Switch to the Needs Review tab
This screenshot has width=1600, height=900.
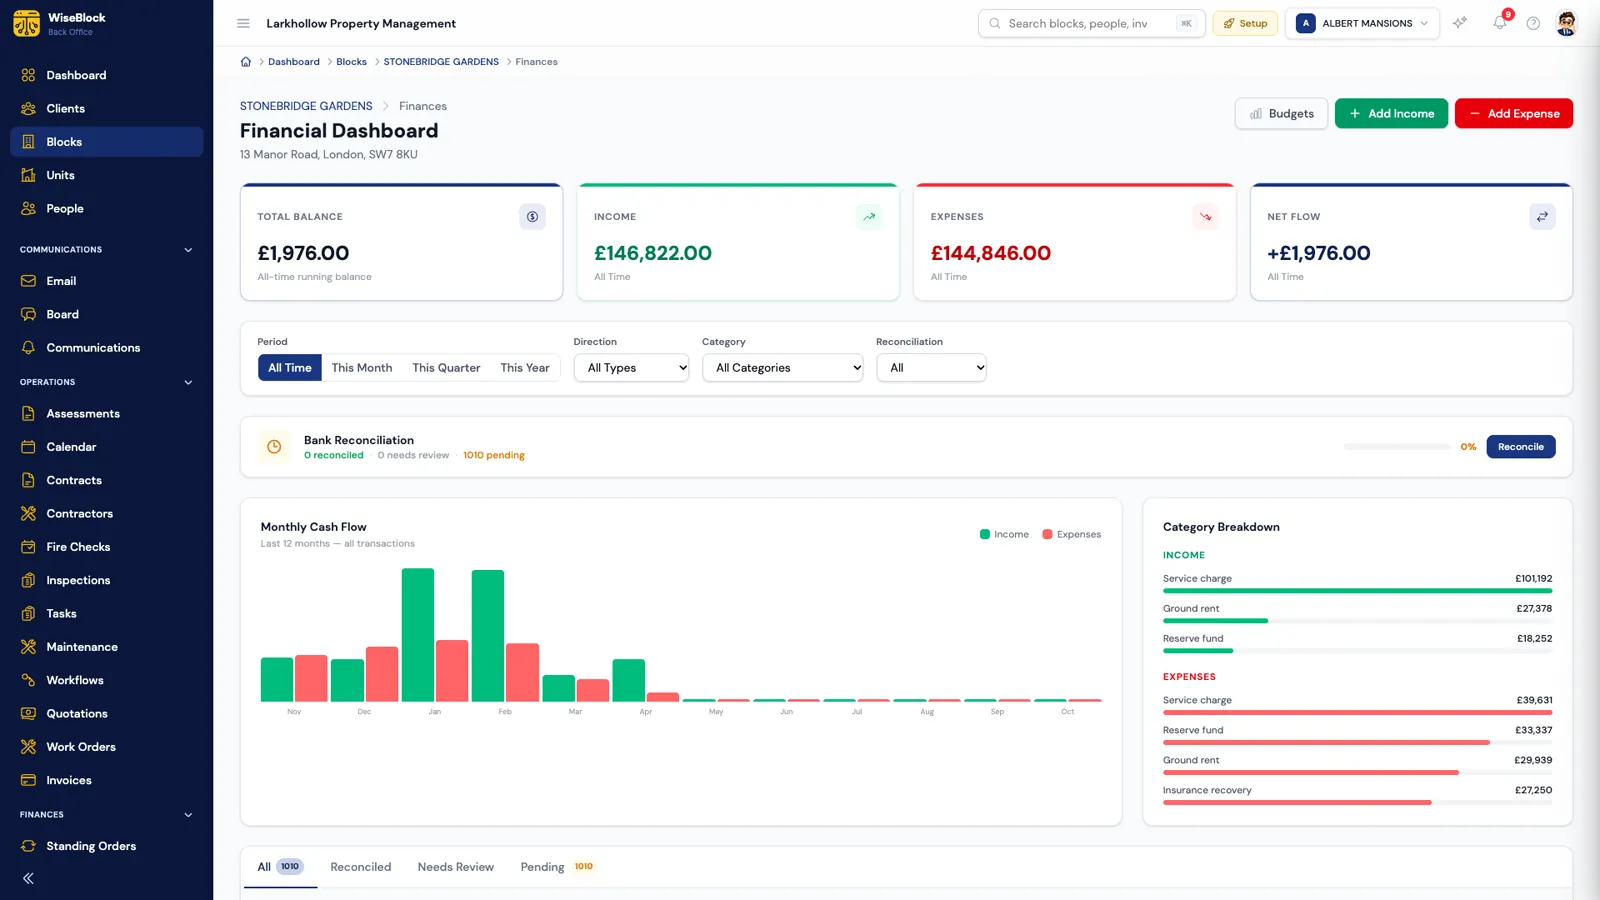(456, 867)
